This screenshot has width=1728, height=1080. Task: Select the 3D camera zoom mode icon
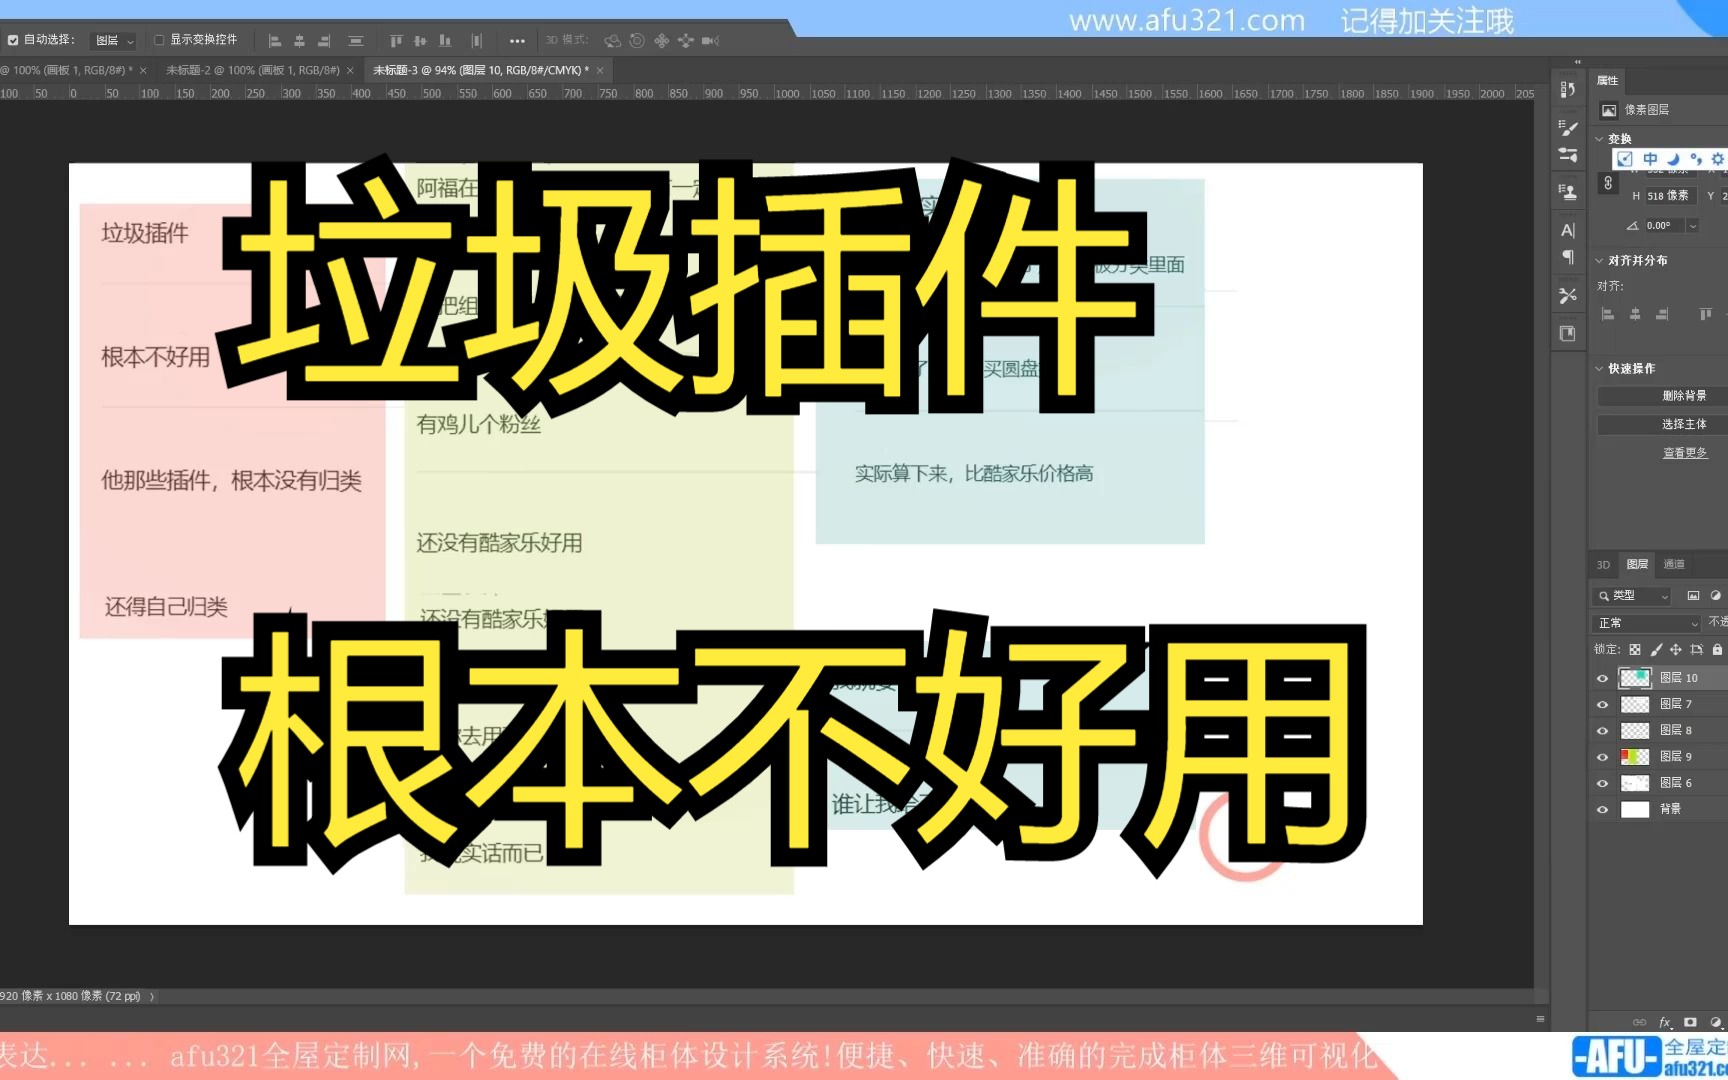710,41
